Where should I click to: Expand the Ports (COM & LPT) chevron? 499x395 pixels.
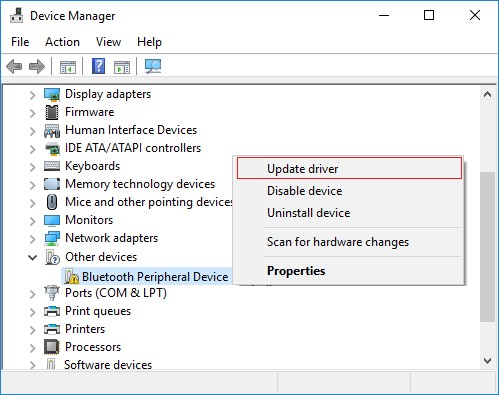[x=32, y=294]
